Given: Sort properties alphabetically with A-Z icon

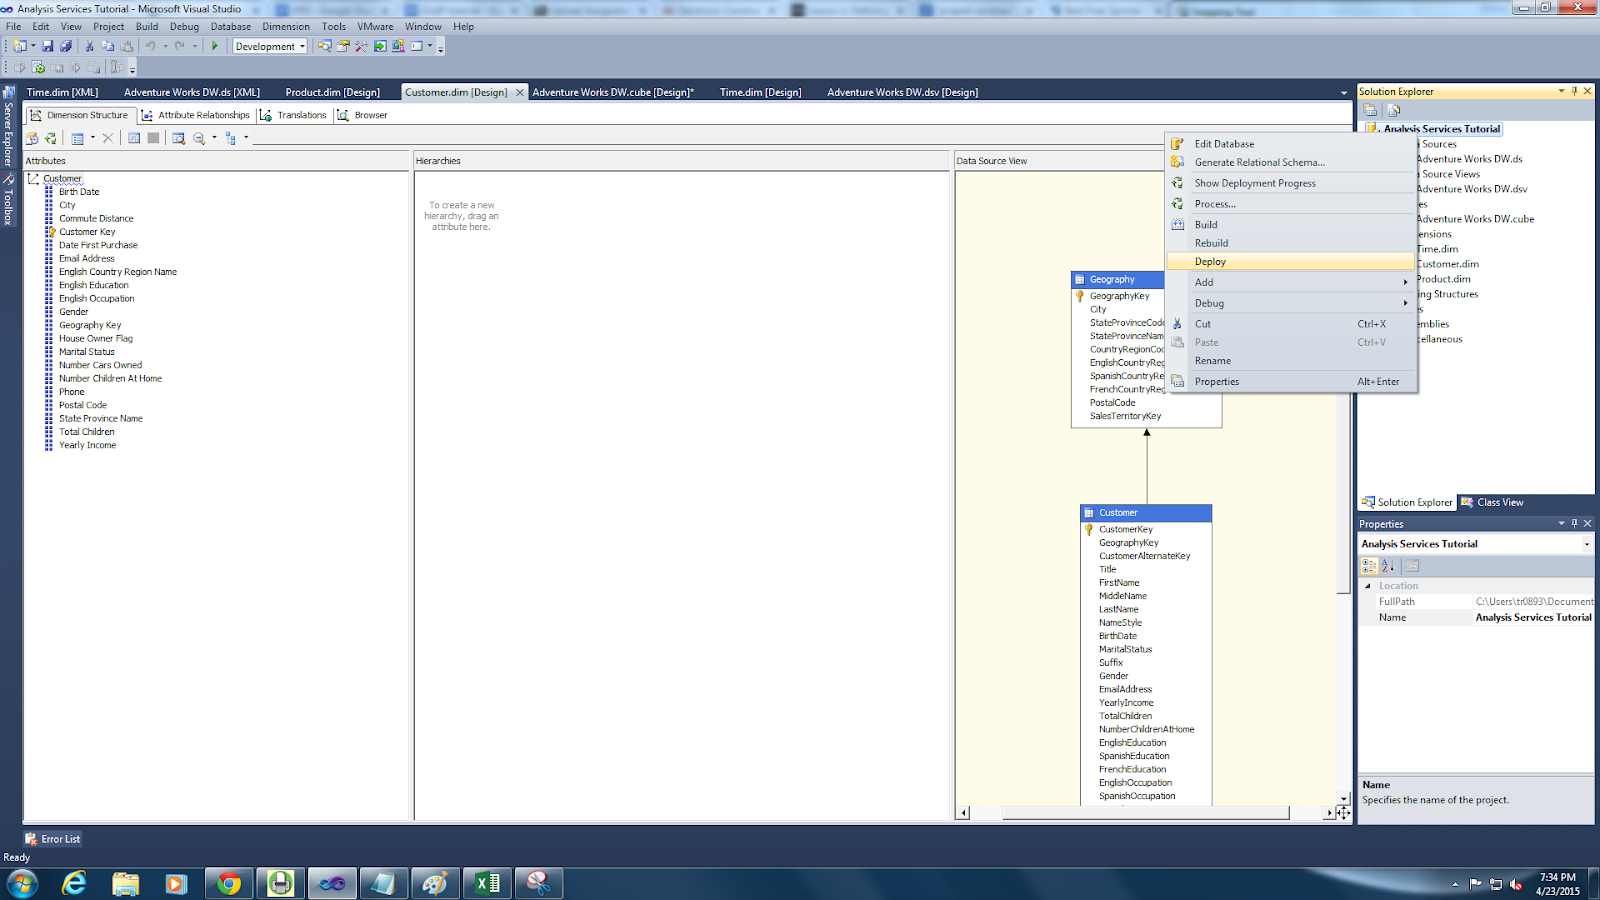Looking at the screenshot, I should point(1388,566).
